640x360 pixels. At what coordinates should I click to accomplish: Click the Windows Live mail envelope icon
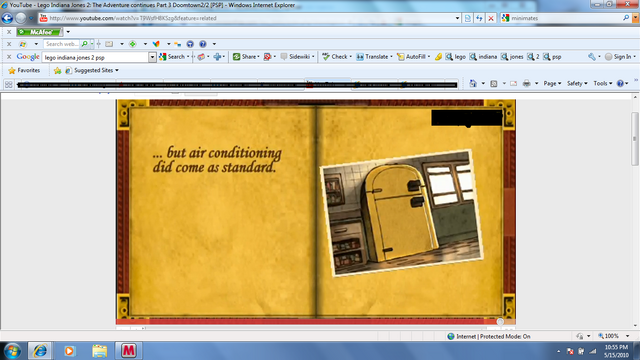109,44
